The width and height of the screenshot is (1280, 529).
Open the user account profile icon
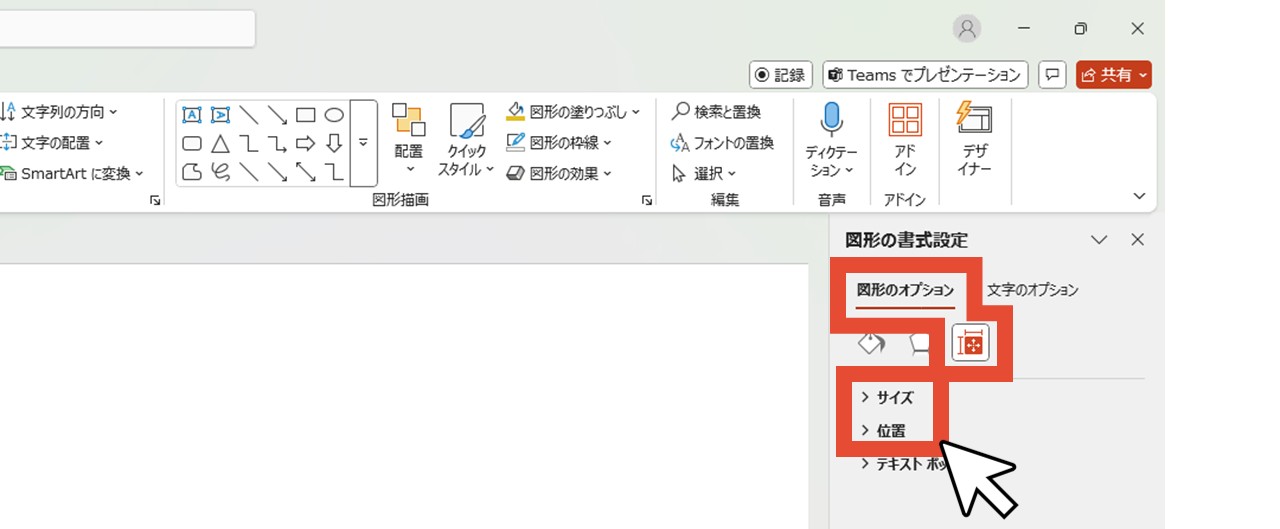[967, 29]
